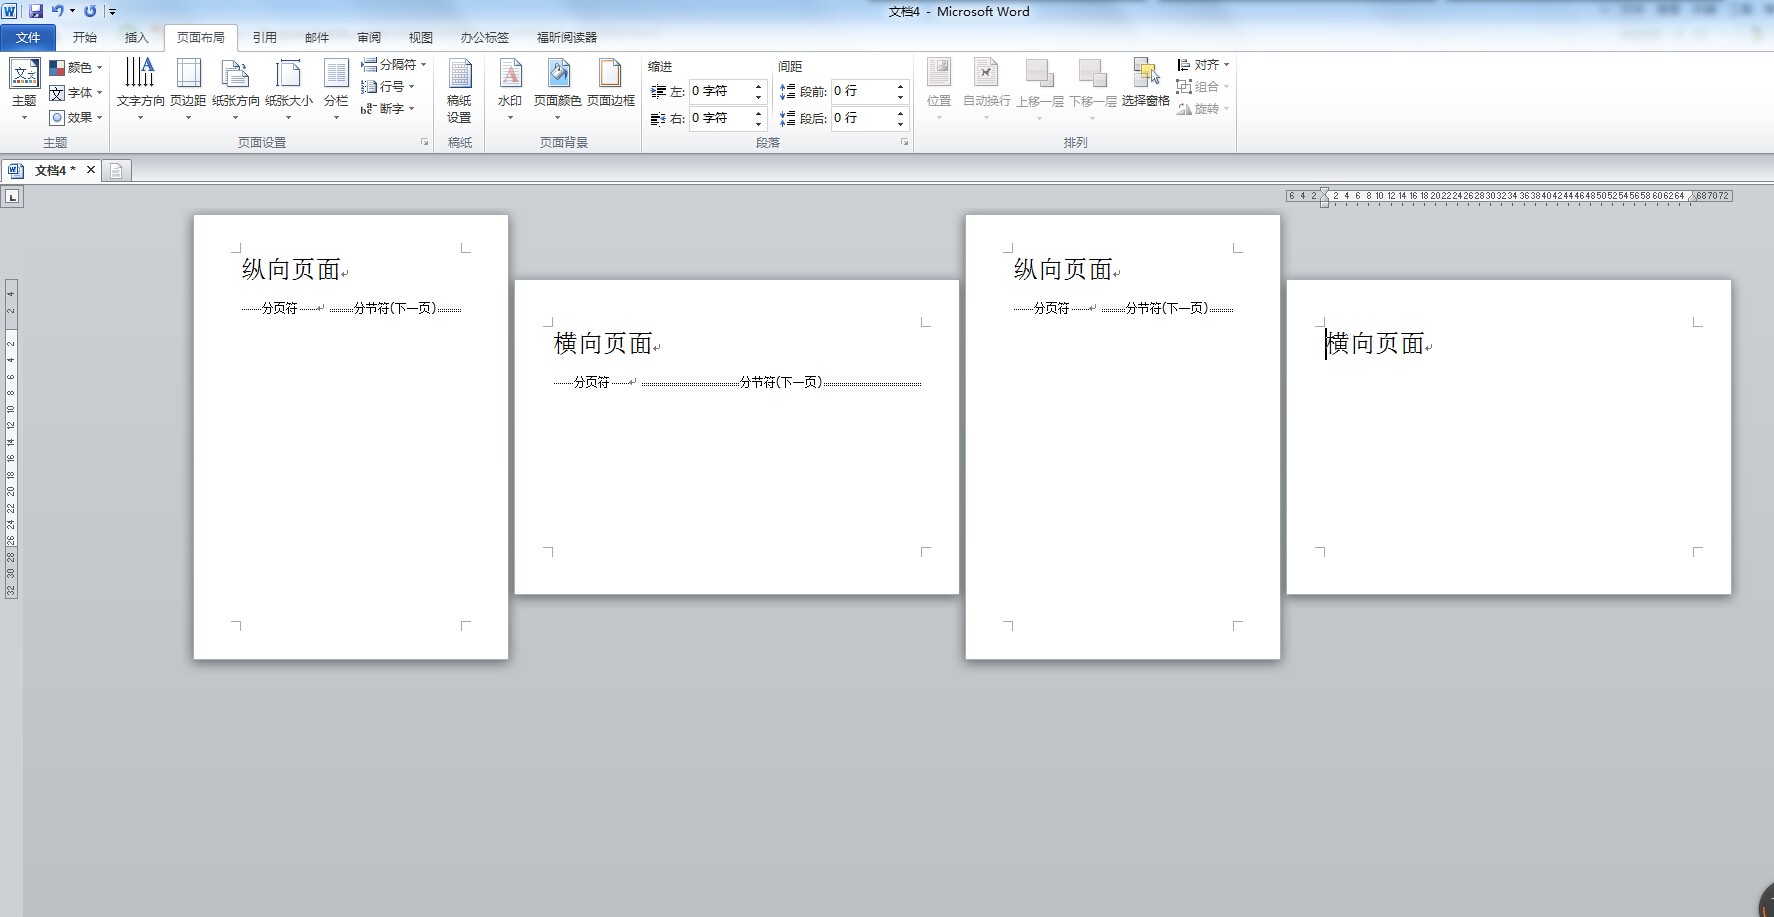
Task: Open Margins (页边距) button
Action: click(x=188, y=88)
